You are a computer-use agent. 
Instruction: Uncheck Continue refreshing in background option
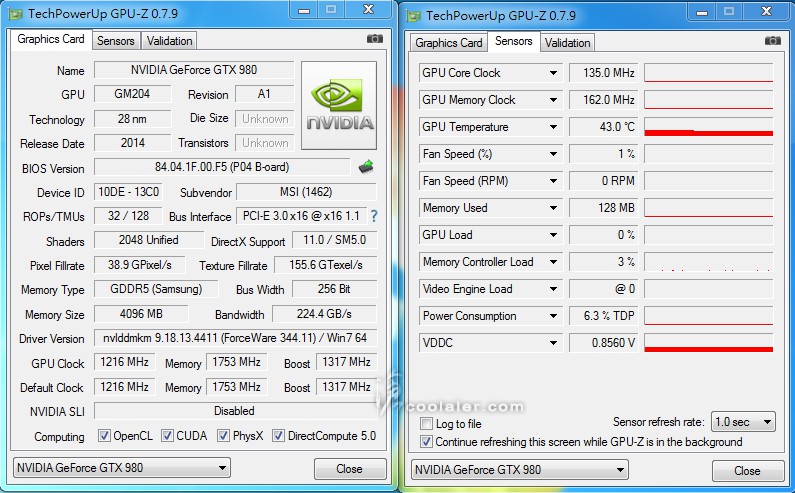pyautogui.click(x=426, y=442)
